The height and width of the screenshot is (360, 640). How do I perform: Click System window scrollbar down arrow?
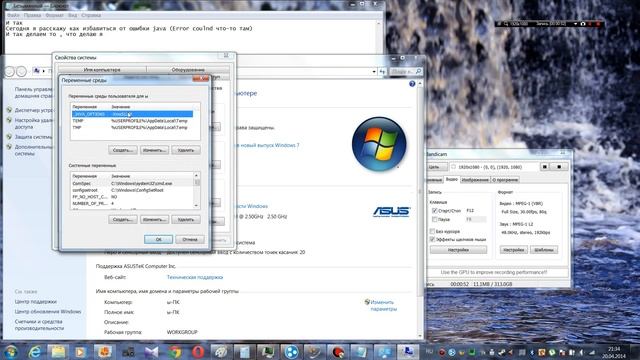coord(420,336)
